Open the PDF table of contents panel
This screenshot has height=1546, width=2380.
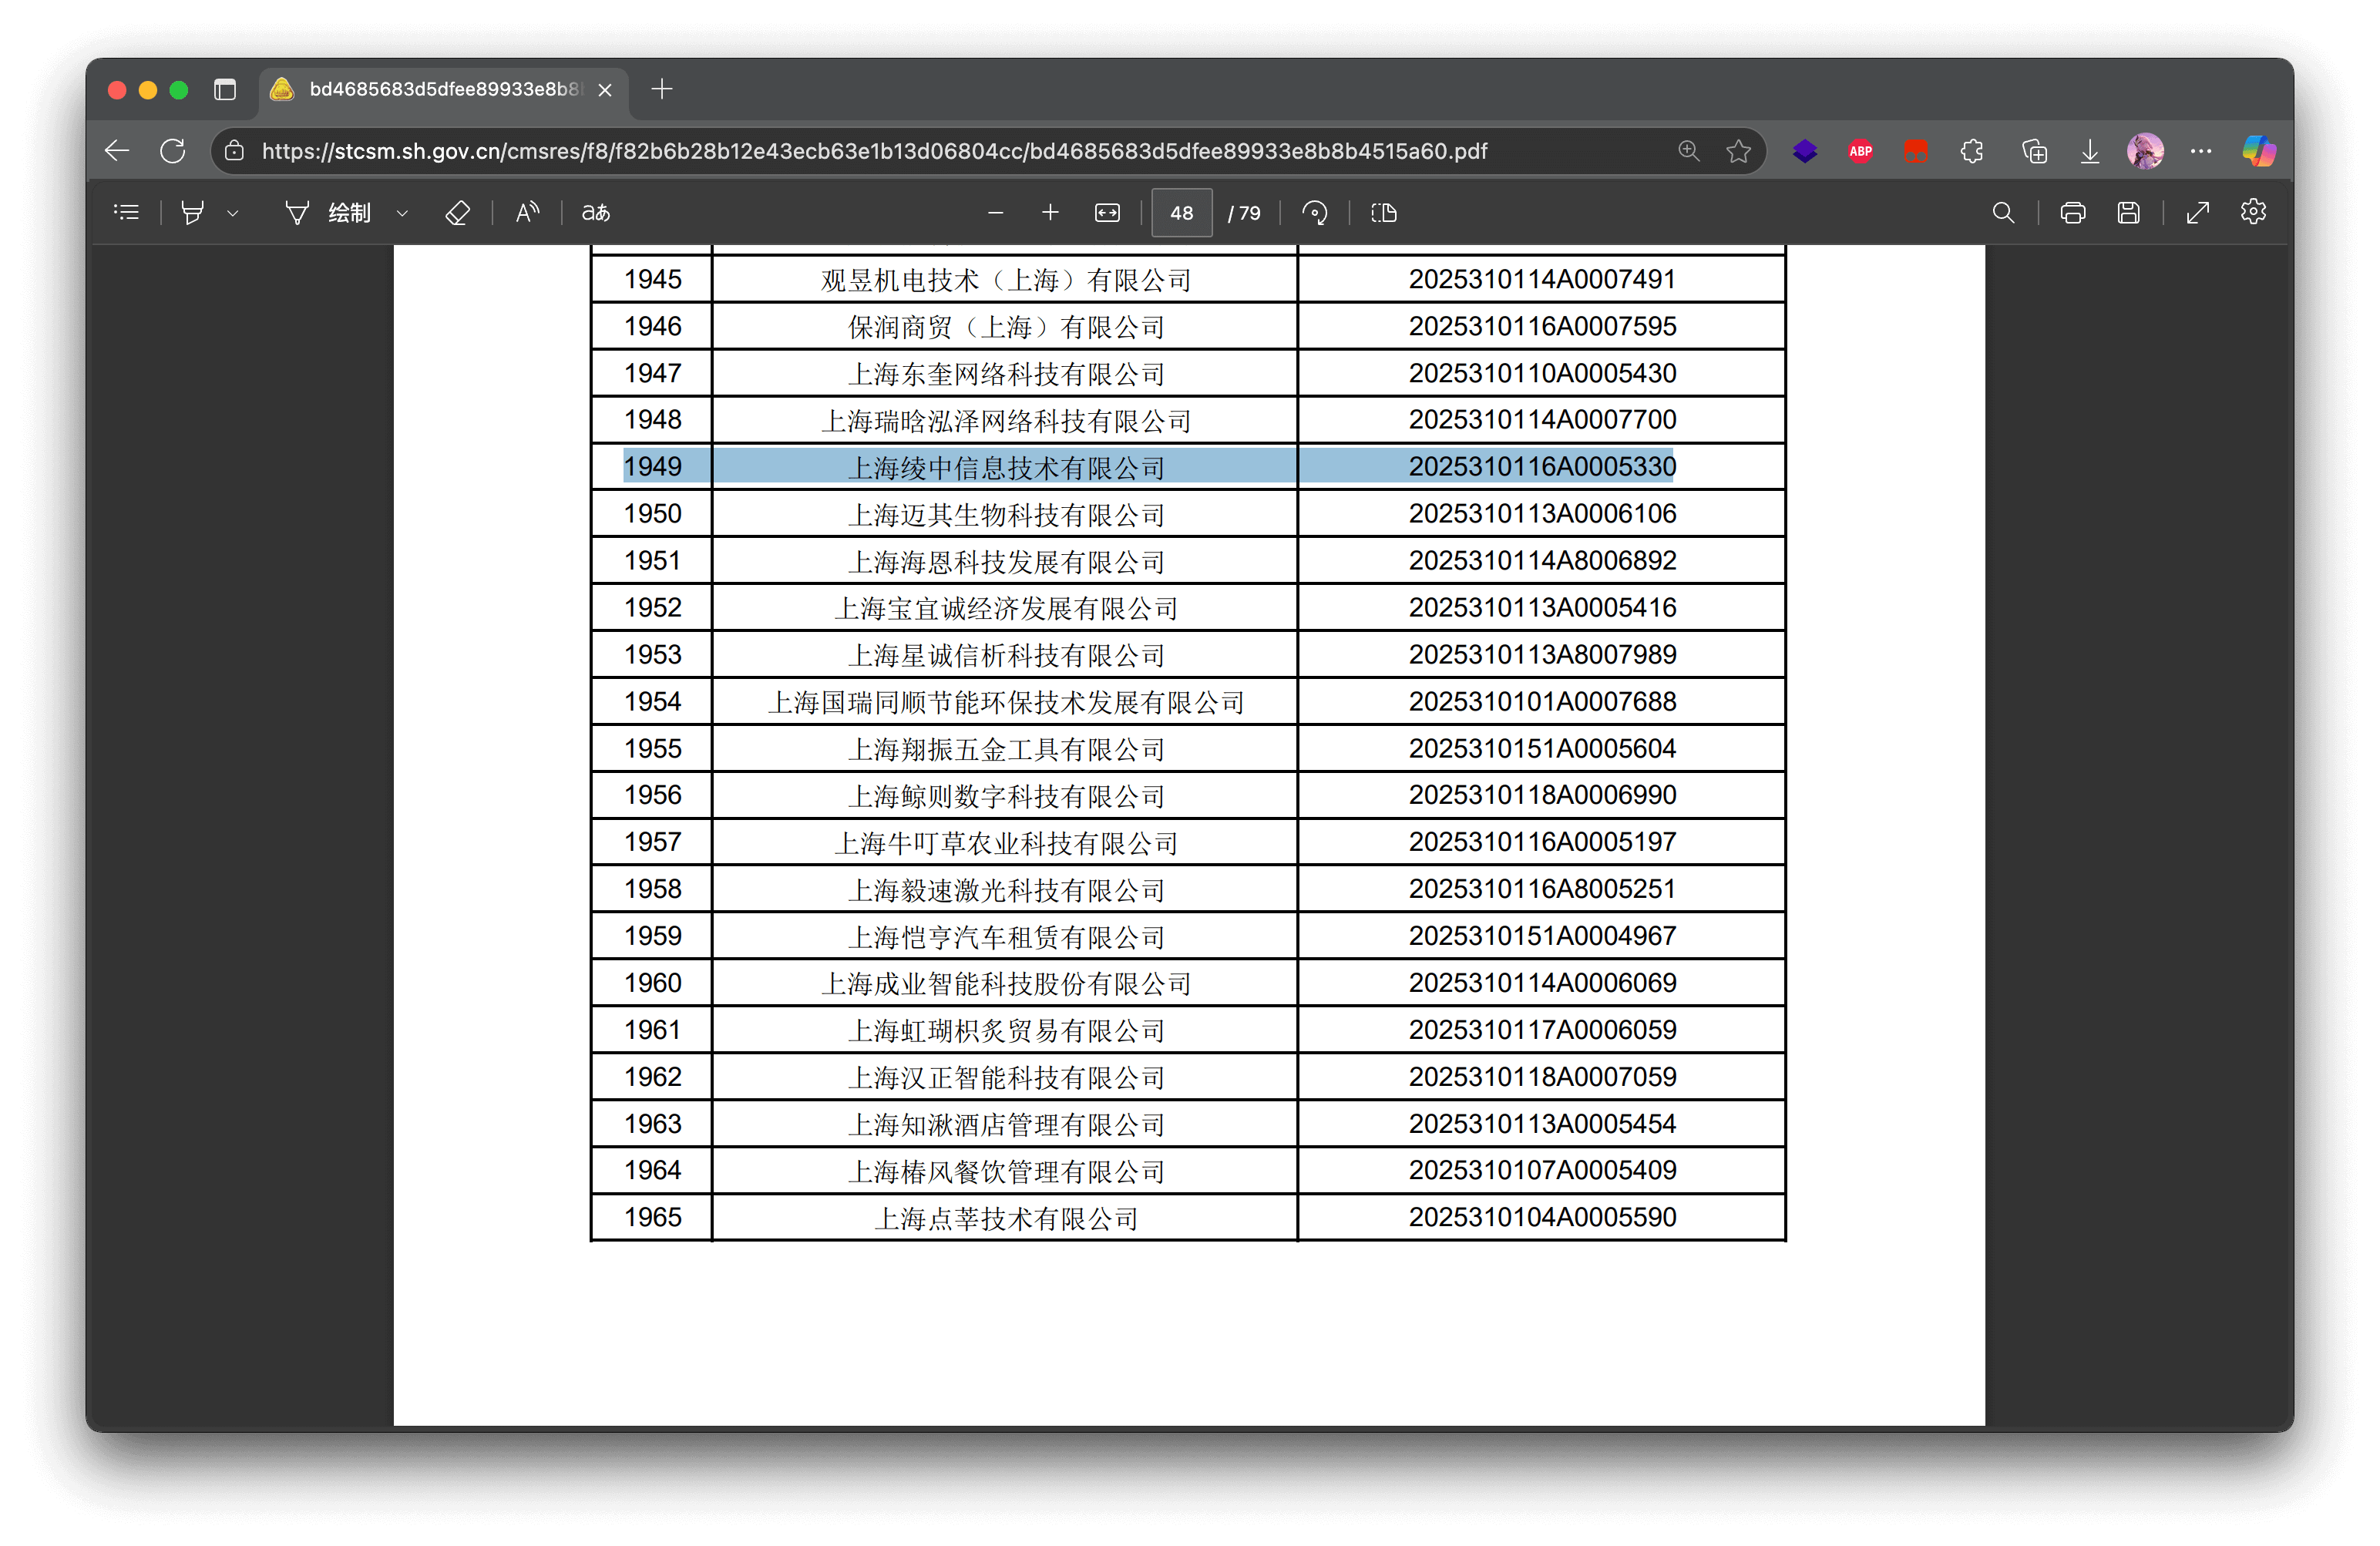(x=126, y=212)
